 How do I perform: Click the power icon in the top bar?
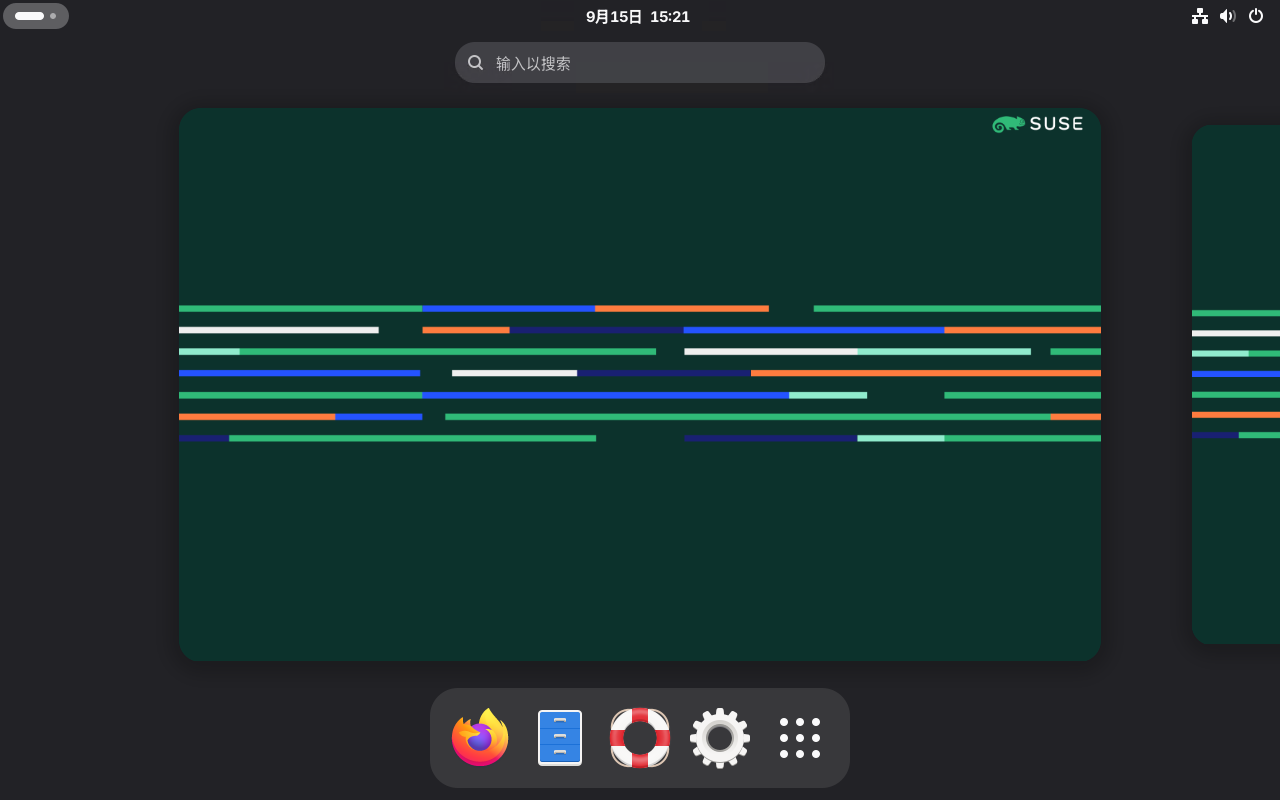pyautogui.click(x=1256, y=16)
